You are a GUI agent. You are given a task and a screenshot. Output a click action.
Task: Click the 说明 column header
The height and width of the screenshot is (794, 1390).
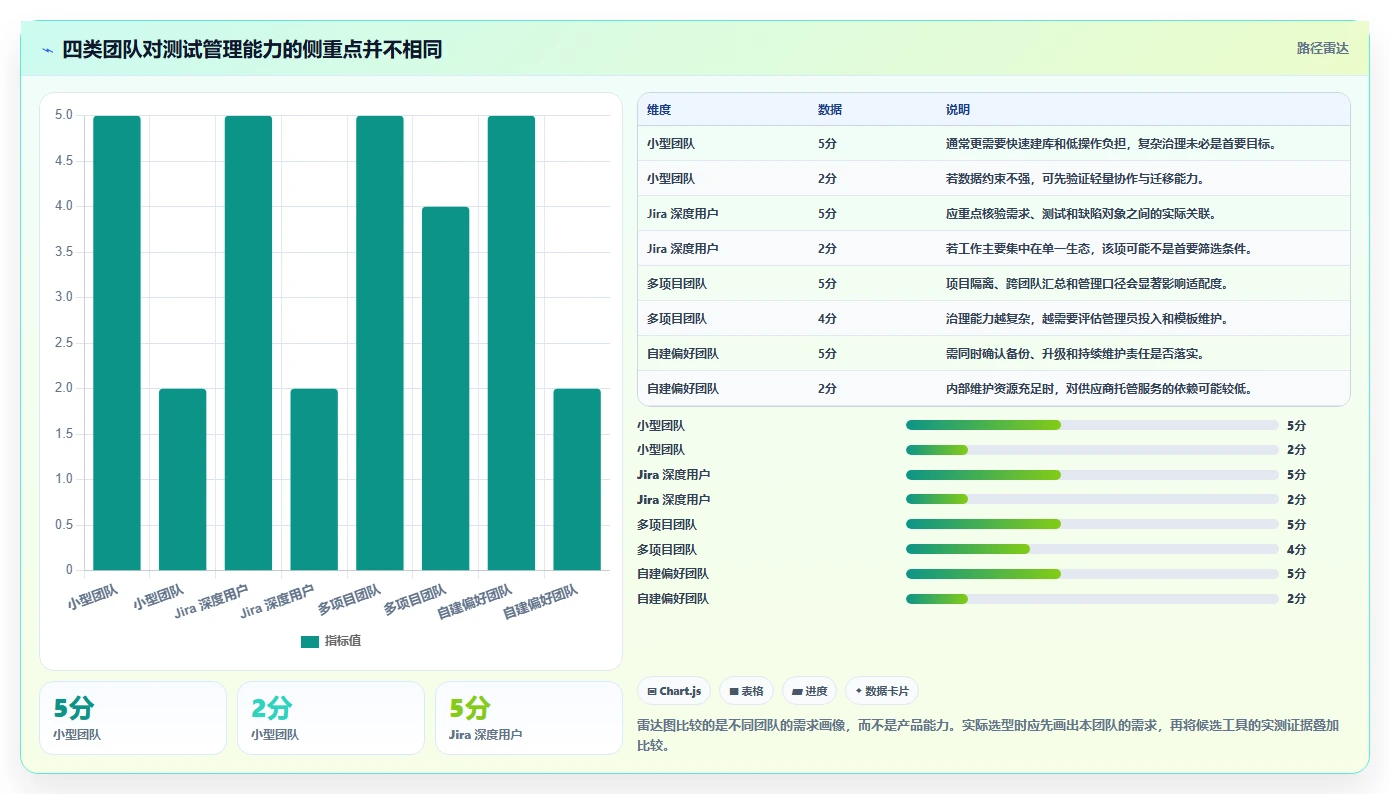pyautogui.click(x=958, y=110)
